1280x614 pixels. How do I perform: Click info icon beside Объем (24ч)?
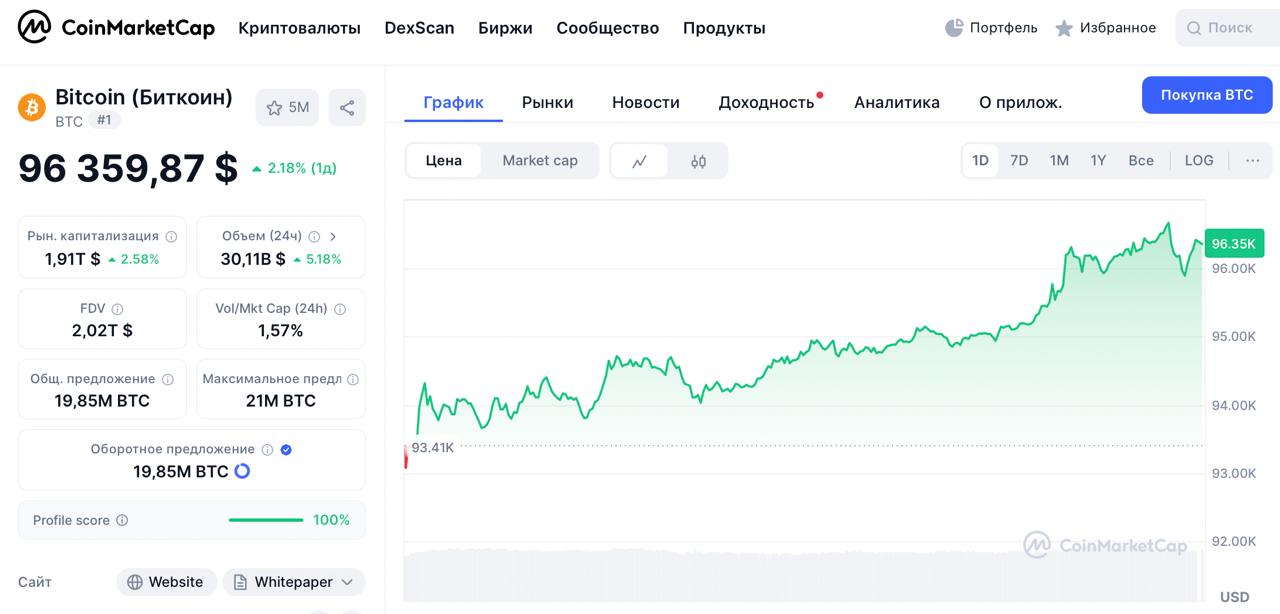[314, 237]
